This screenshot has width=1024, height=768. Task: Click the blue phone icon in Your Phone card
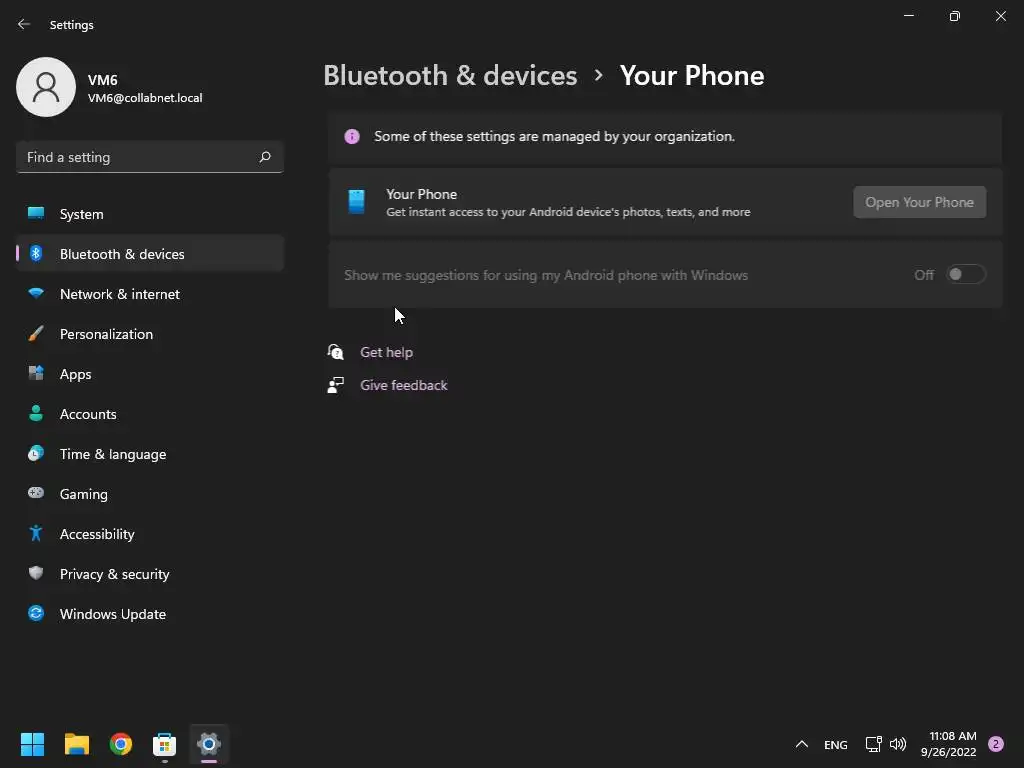point(357,202)
